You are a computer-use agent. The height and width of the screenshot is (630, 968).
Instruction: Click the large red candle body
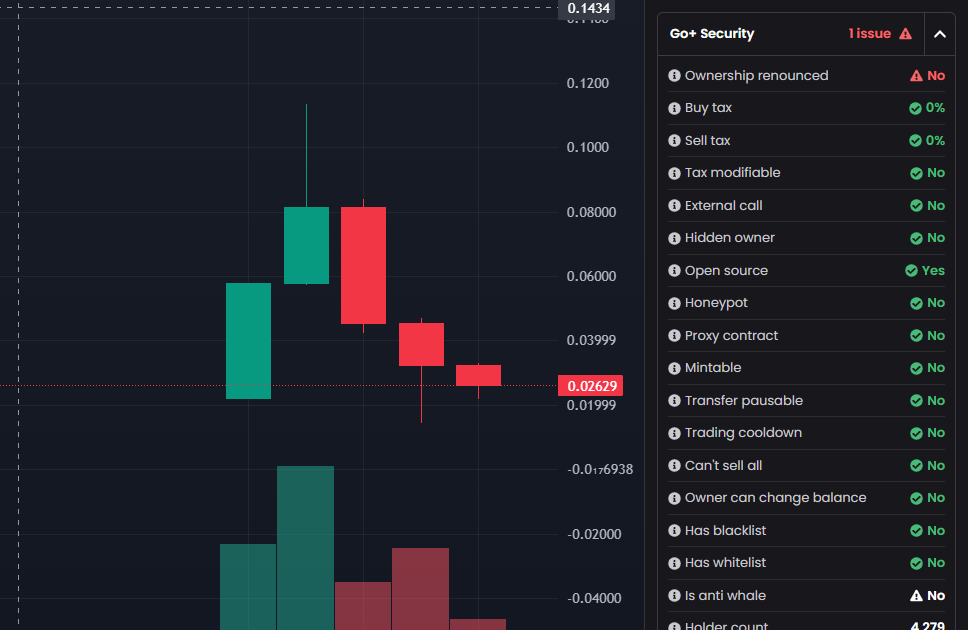pos(364,265)
